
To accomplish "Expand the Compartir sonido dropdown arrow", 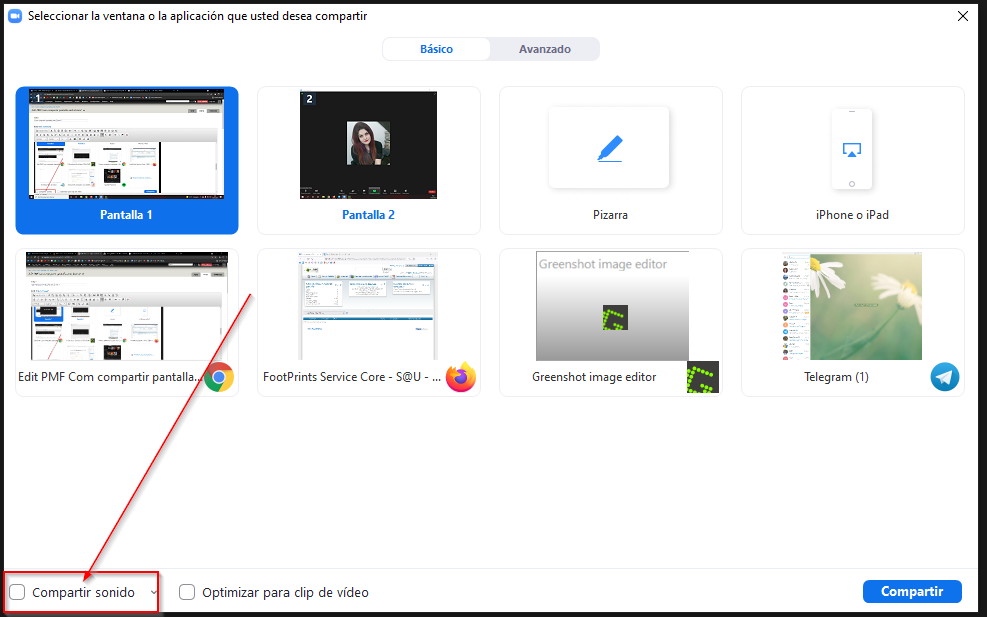I will [x=153, y=592].
